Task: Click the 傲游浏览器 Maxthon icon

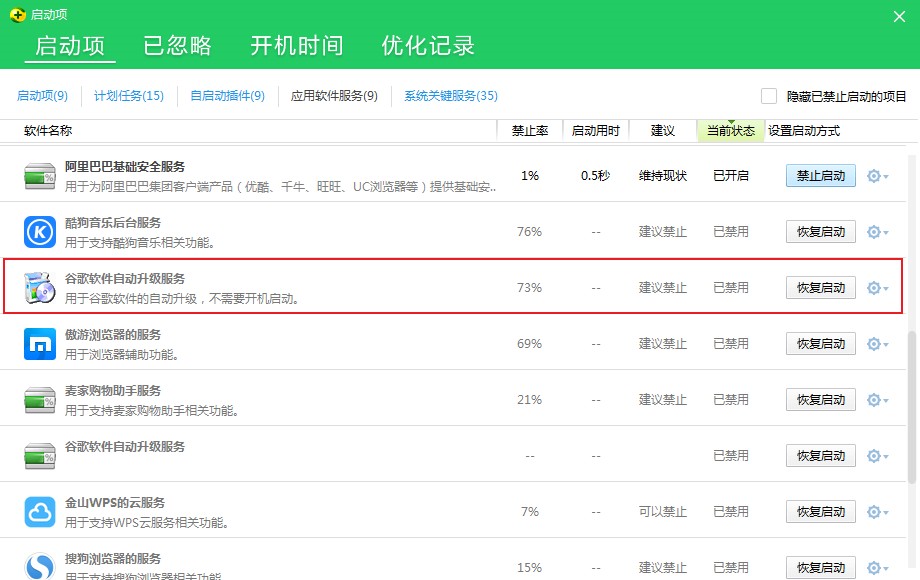Action: 40,344
